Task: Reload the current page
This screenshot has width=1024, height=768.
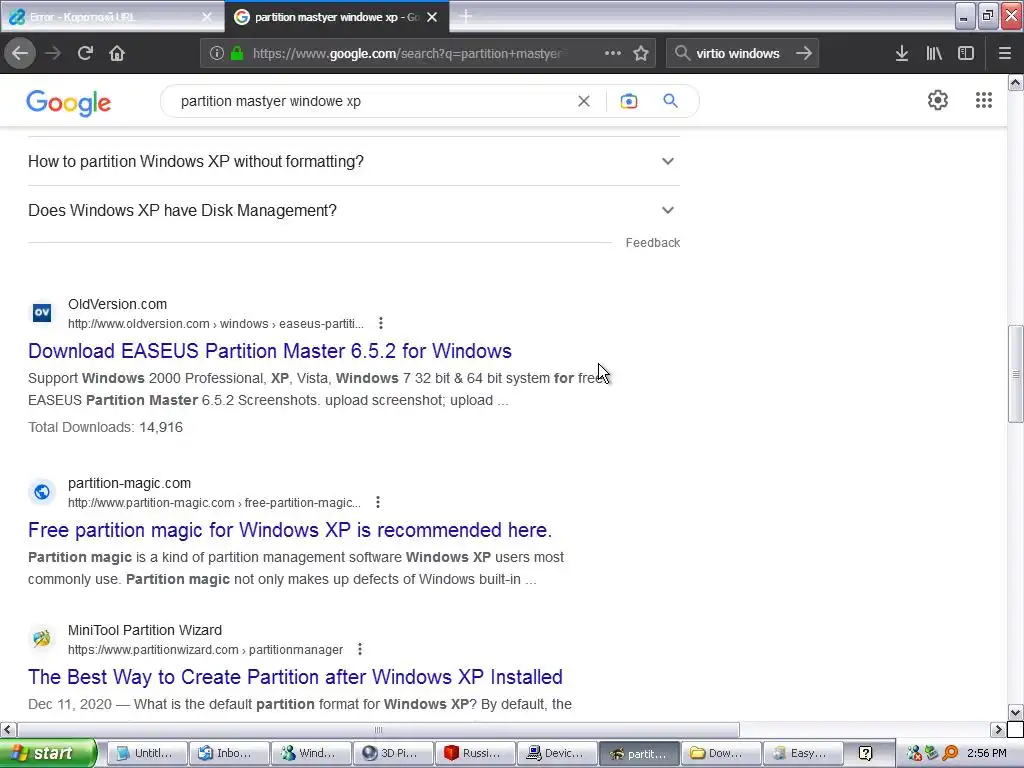Action: coord(85,53)
